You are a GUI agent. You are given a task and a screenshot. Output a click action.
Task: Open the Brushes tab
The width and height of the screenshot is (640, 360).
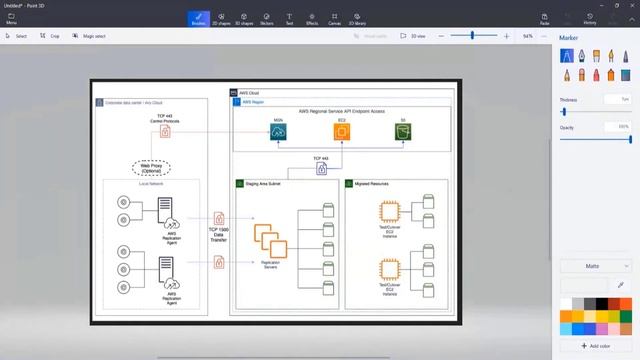(199, 19)
